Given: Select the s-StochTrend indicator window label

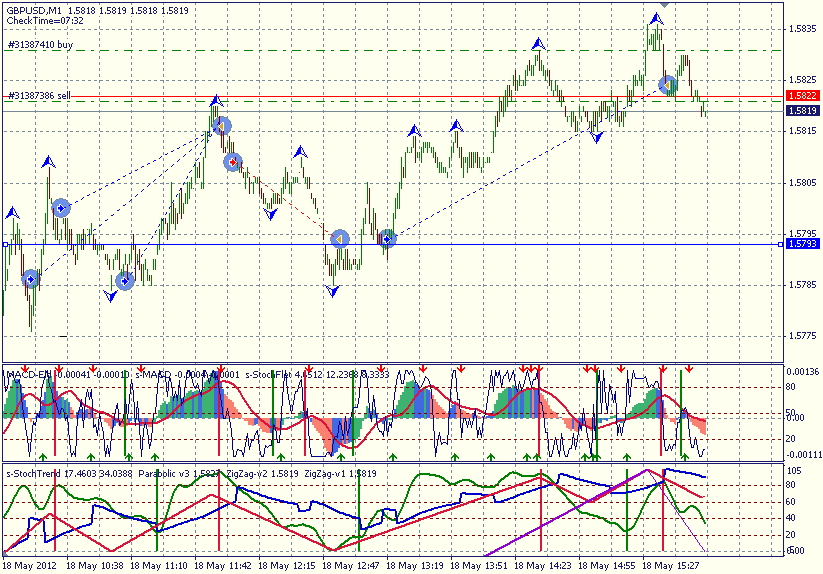Looking at the screenshot, I should pyautogui.click(x=36, y=473).
